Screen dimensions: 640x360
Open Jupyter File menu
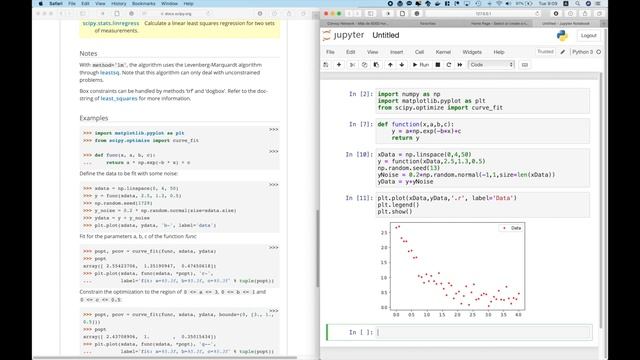point(330,52)
